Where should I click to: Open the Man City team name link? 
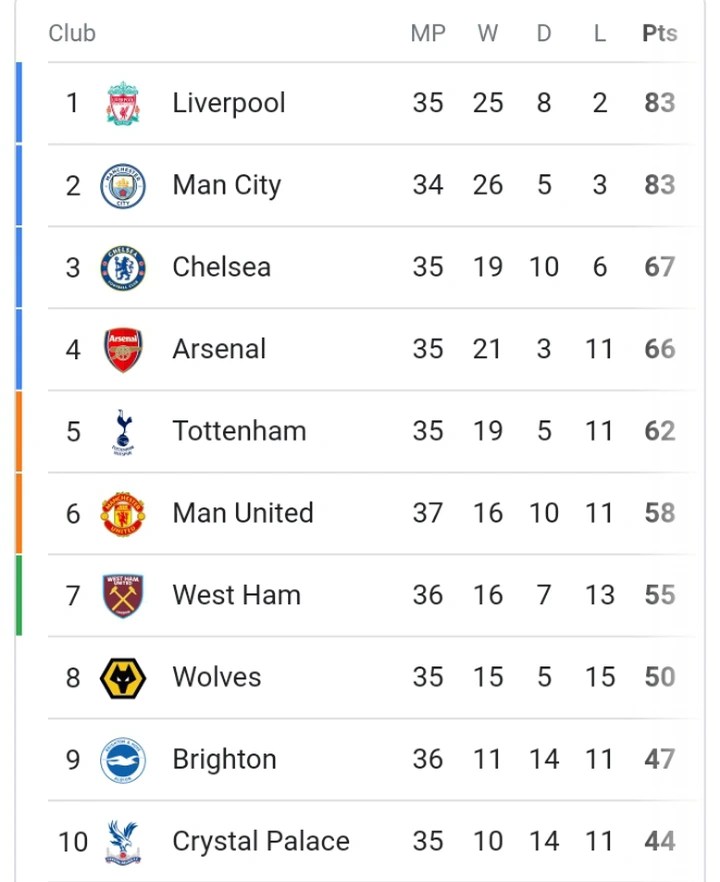(227, 185)
